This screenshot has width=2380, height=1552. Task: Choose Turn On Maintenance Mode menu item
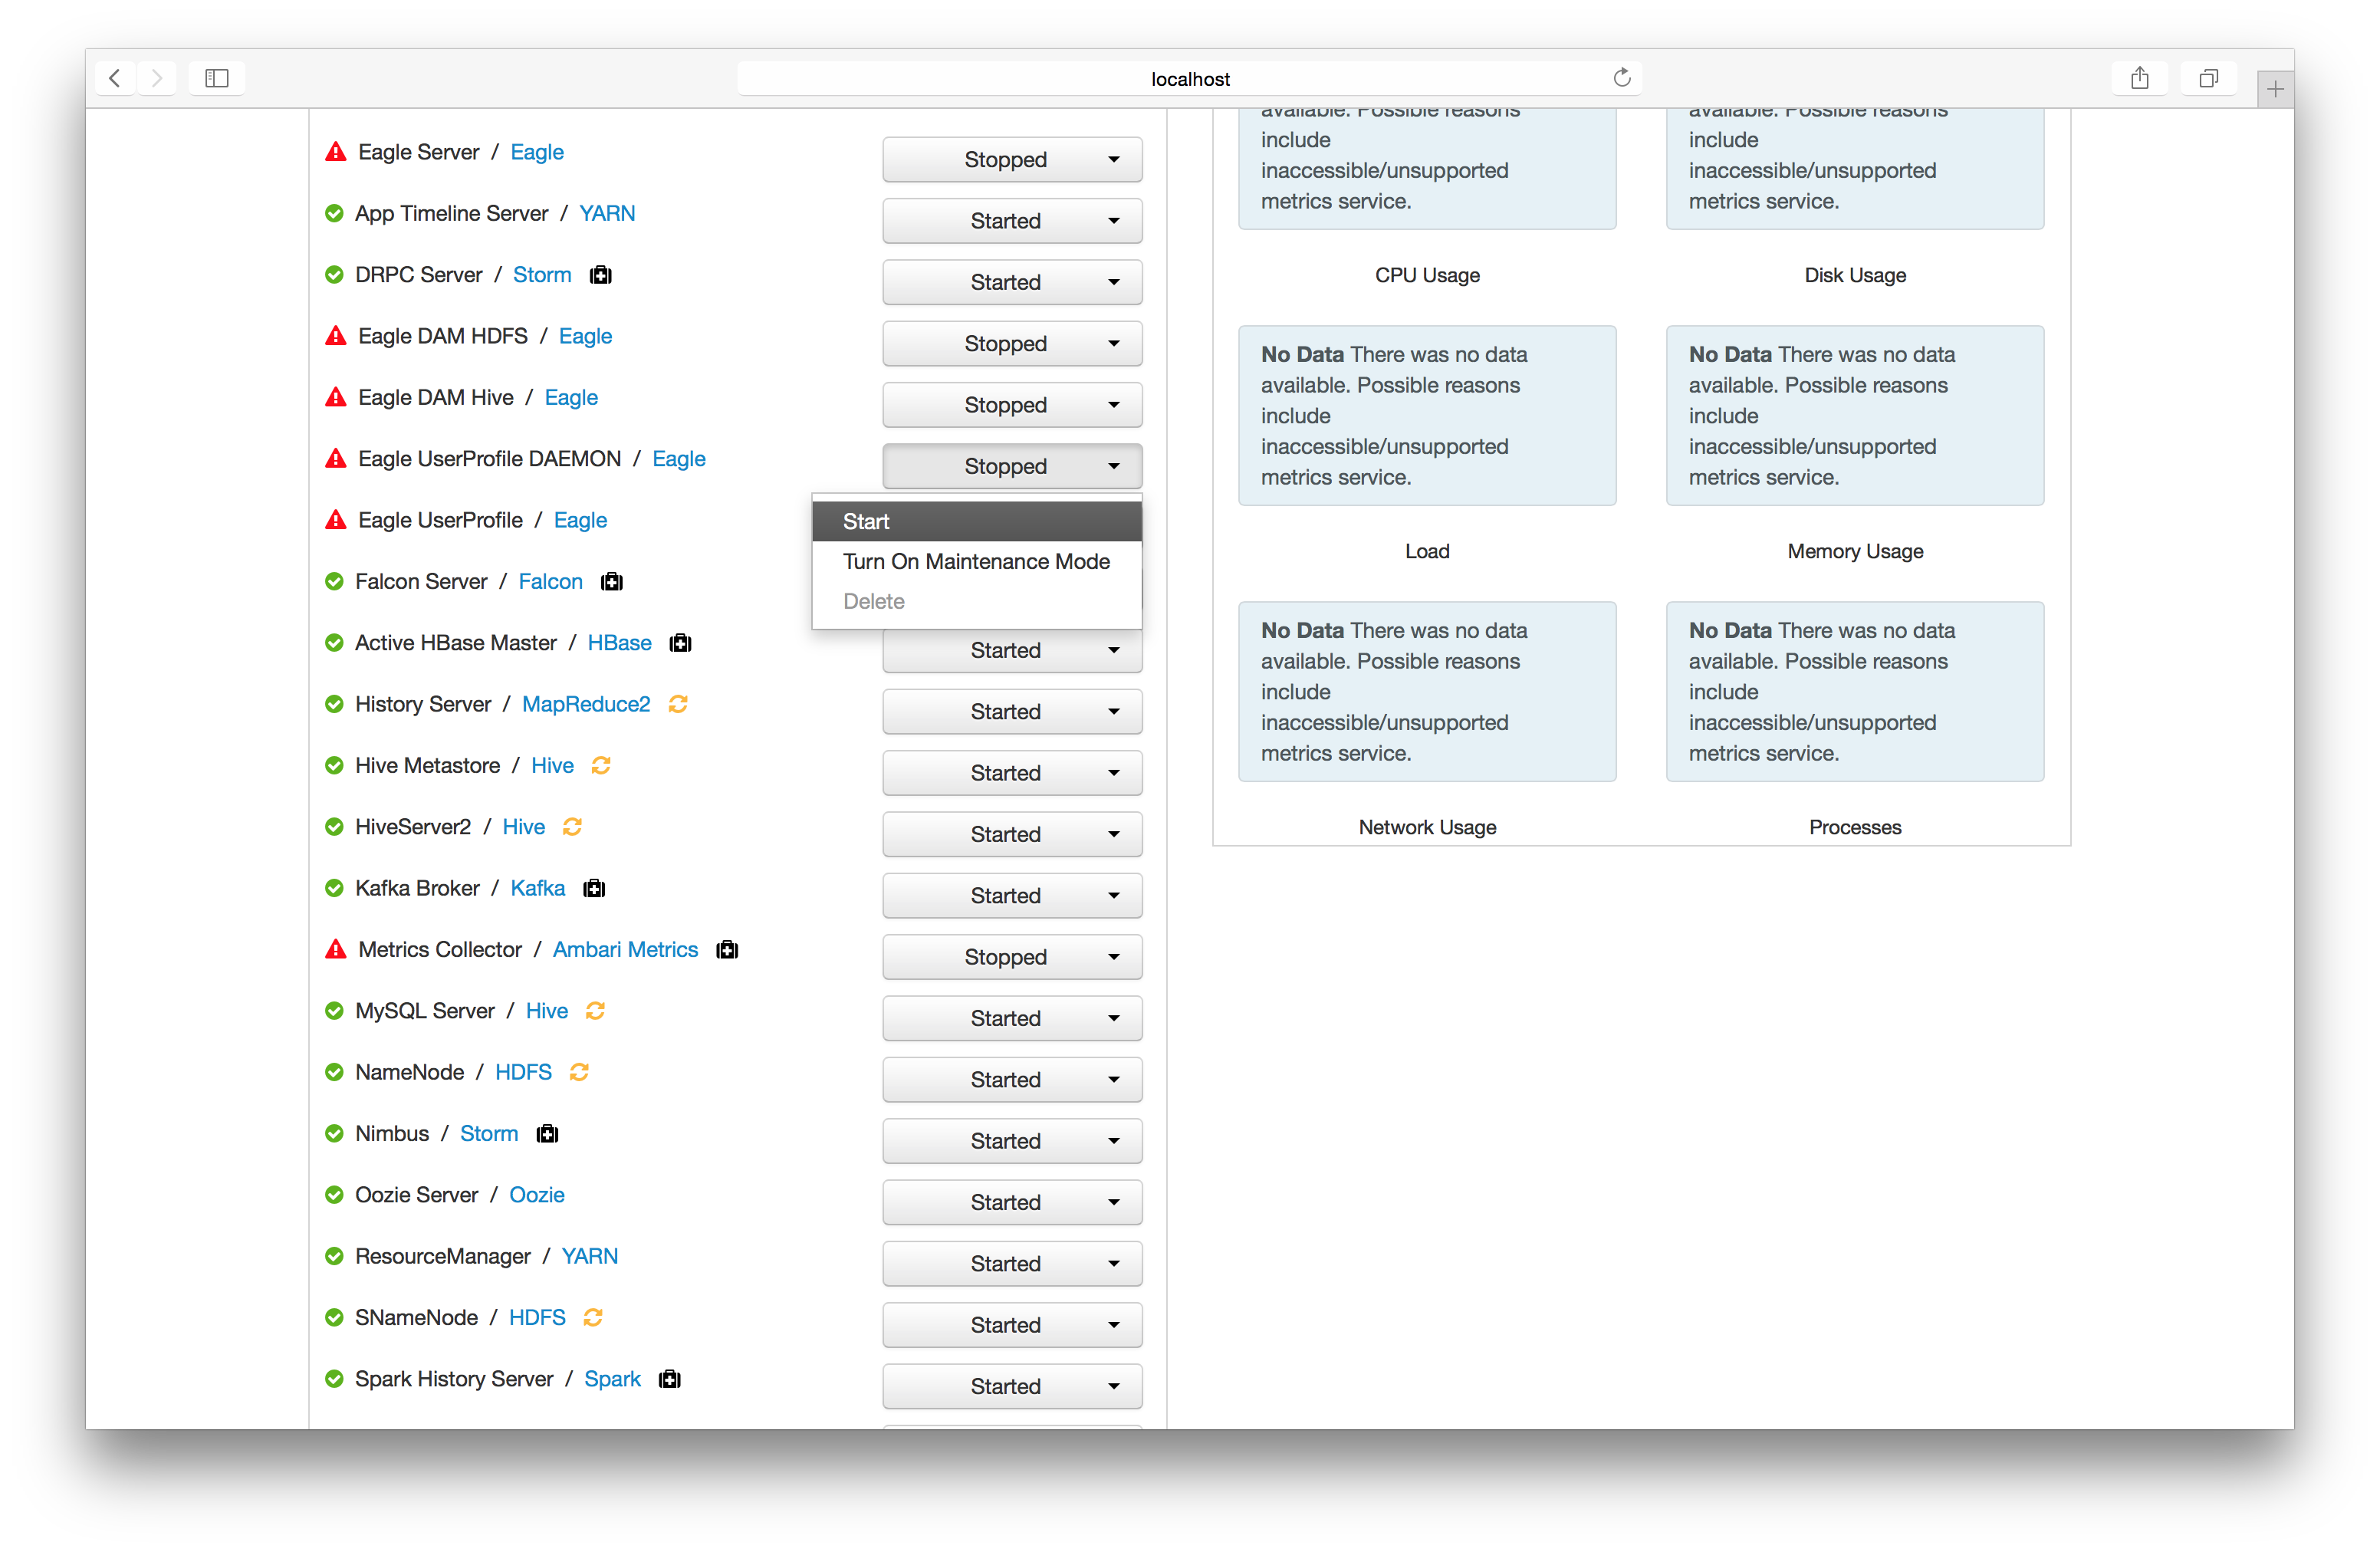(x=976, y=562)
